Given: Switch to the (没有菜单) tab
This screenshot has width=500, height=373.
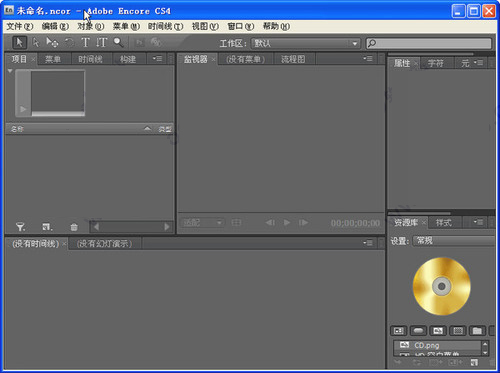Looking at the screenshot, I should [245, 59].
